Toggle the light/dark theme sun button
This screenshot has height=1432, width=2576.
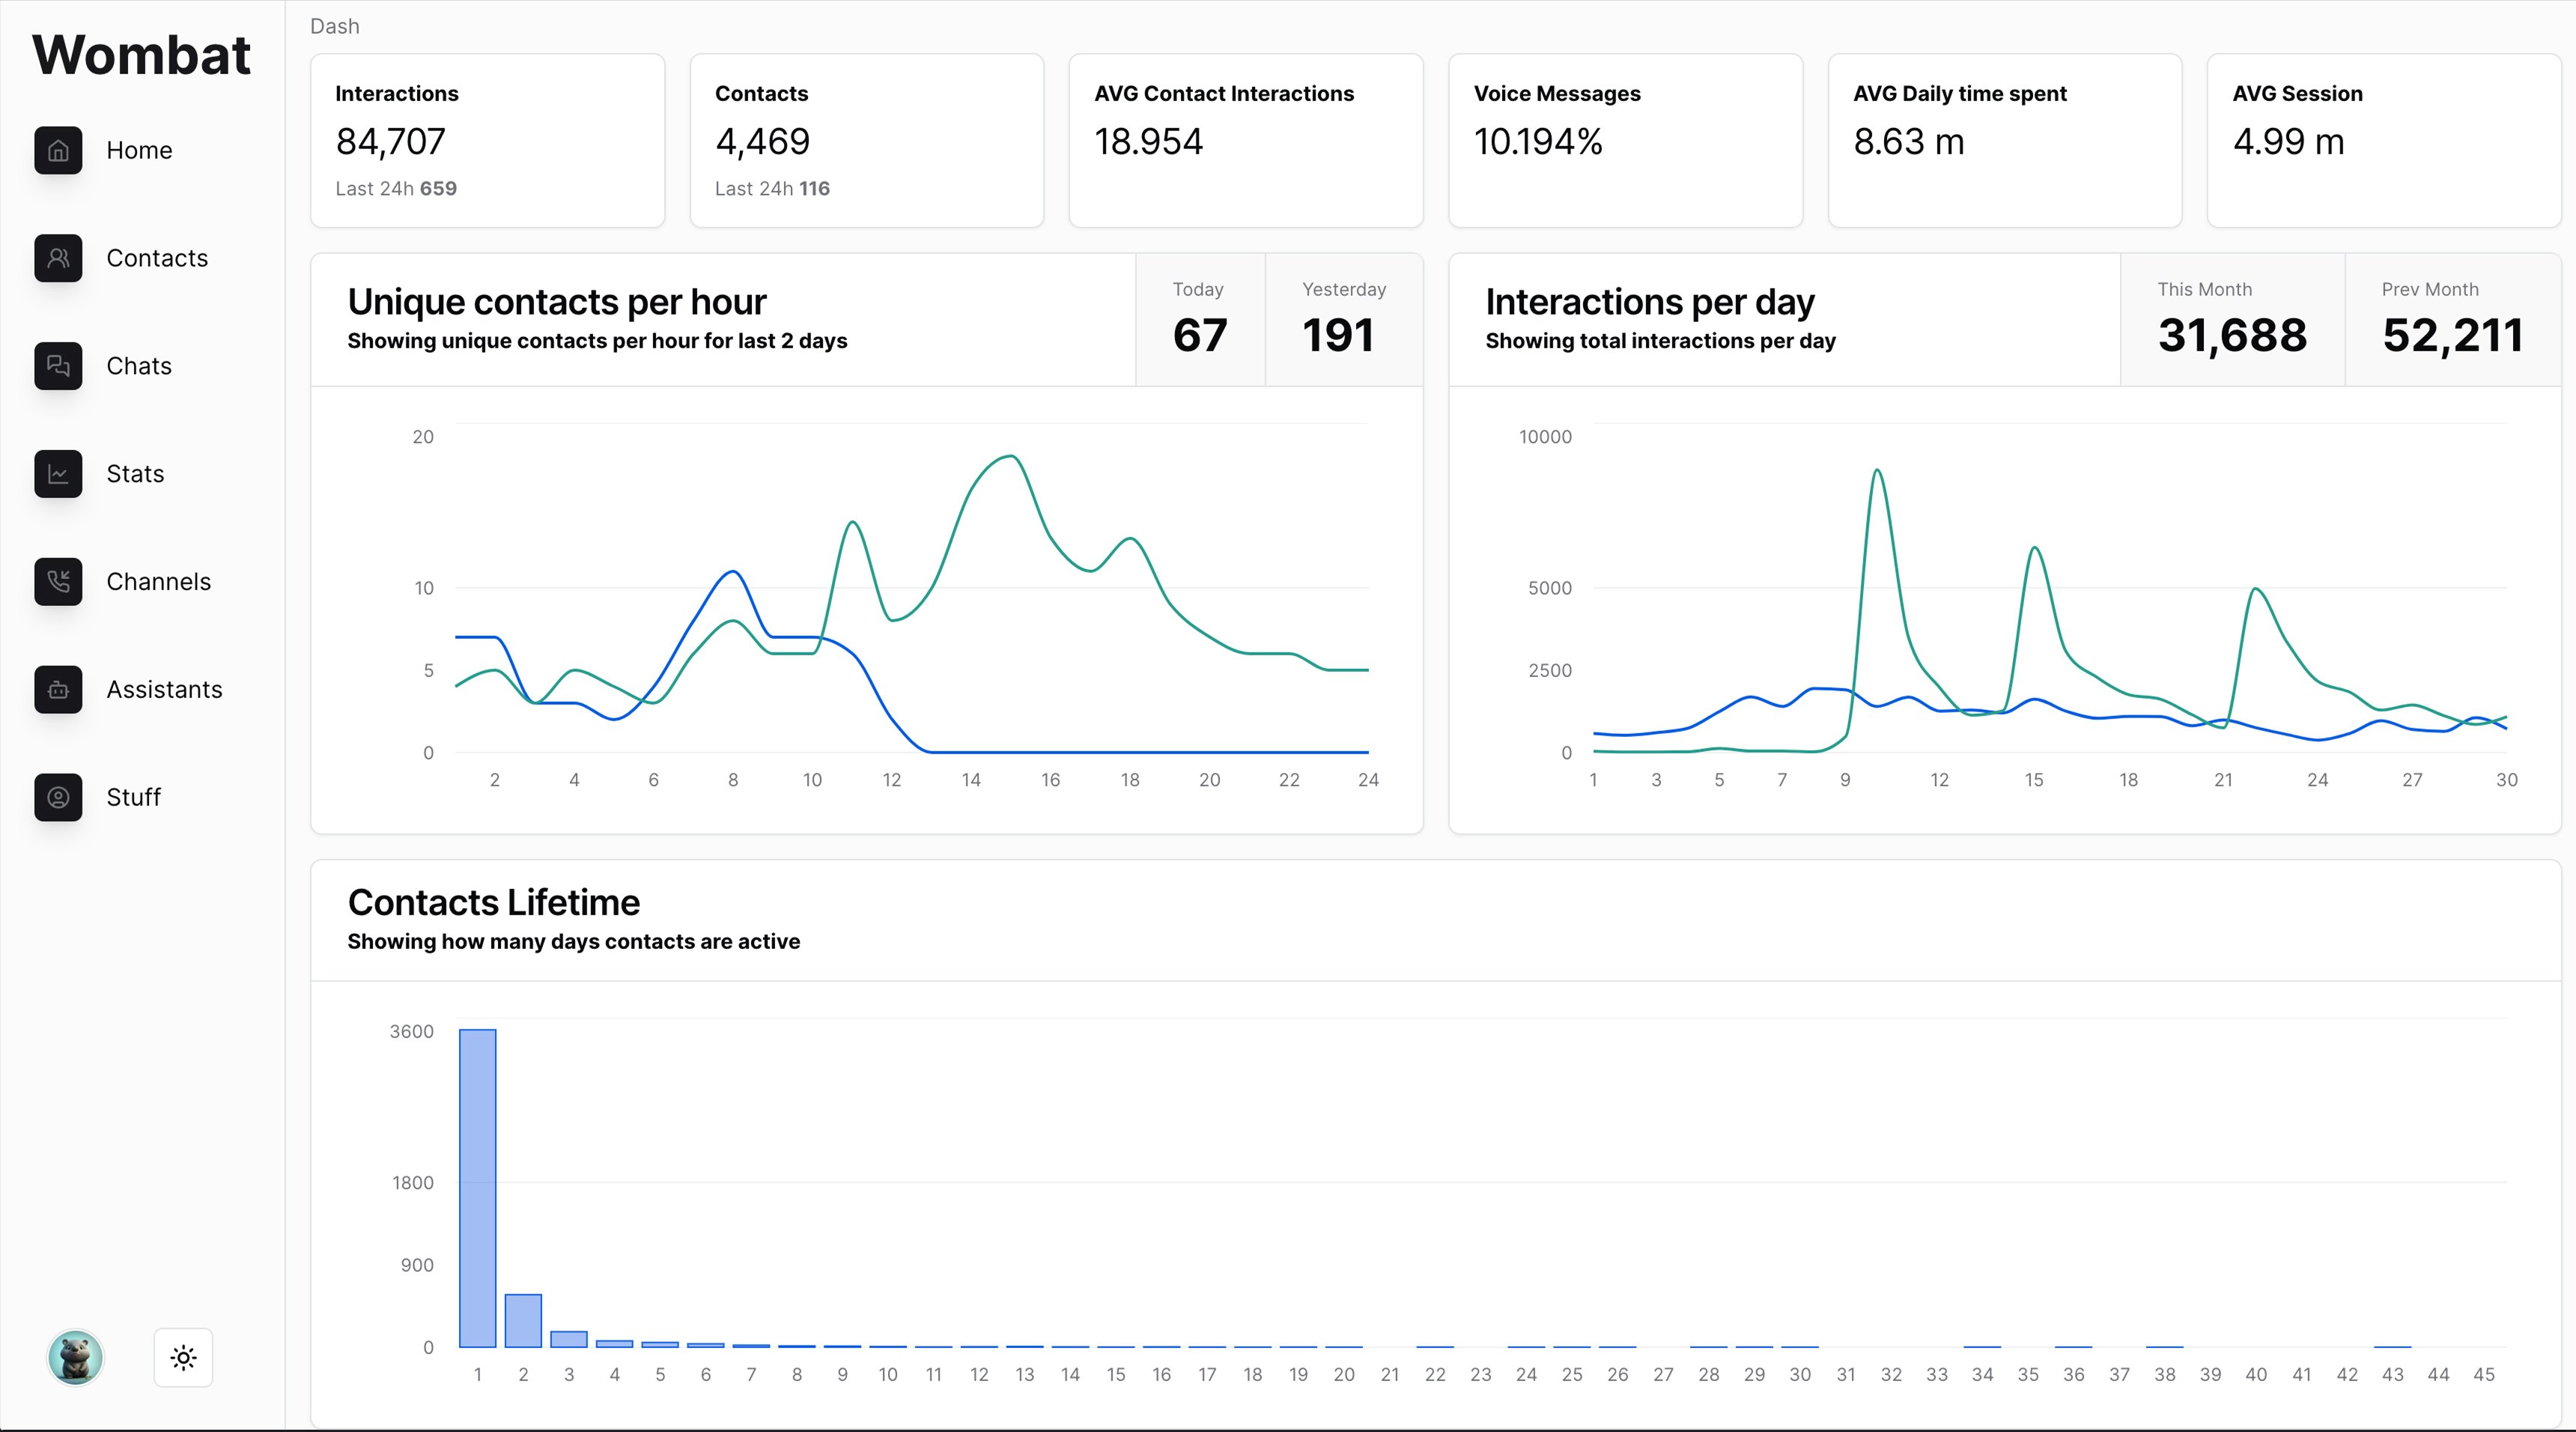click(x=183, y=1357)
